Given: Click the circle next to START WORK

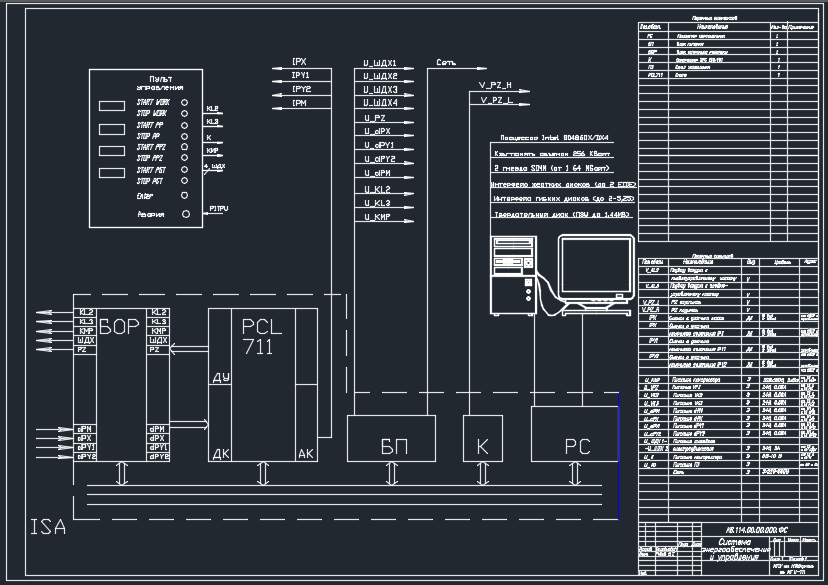Looking at the screenshot, I should click(x=185, y=102).
